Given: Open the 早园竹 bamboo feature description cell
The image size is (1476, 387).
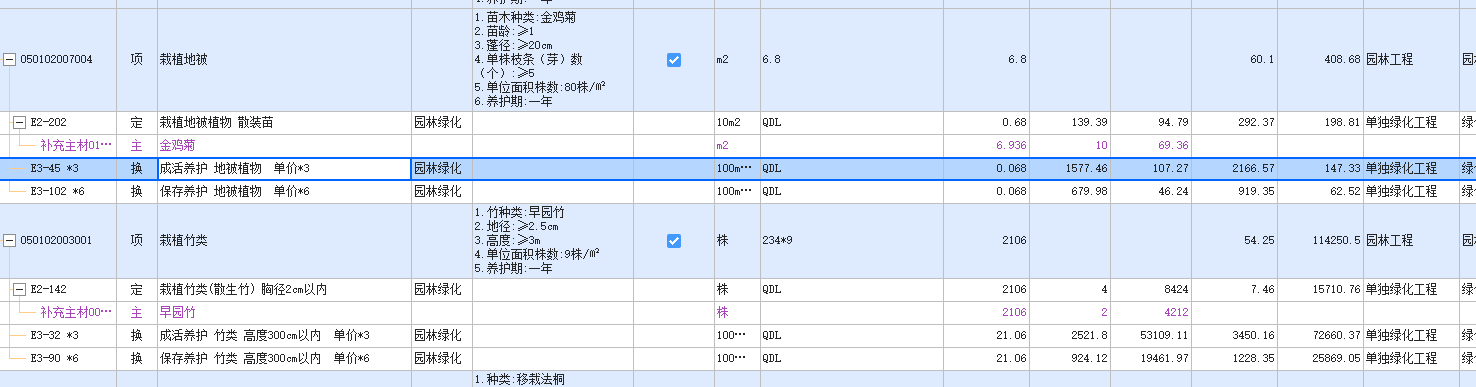Looking at the screenshot, I should coord(552,241).
